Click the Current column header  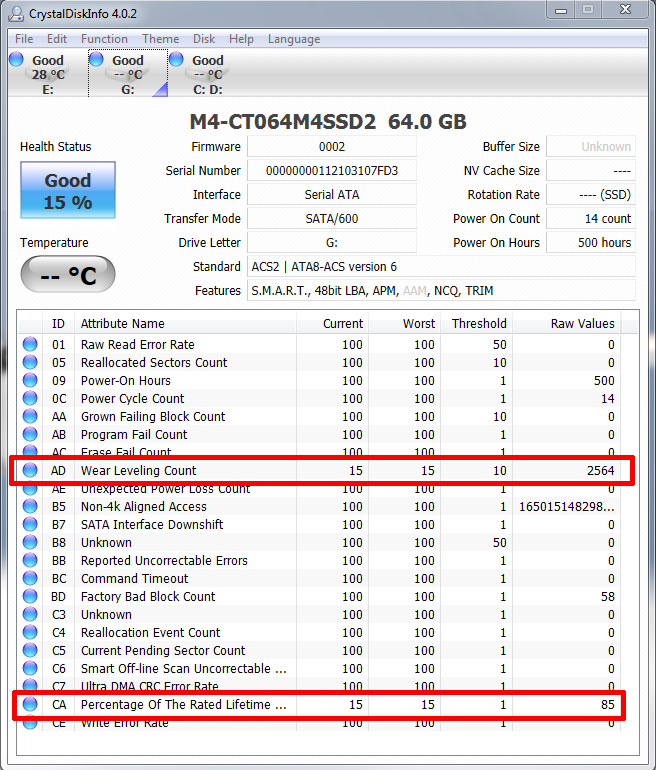[332, 324]
